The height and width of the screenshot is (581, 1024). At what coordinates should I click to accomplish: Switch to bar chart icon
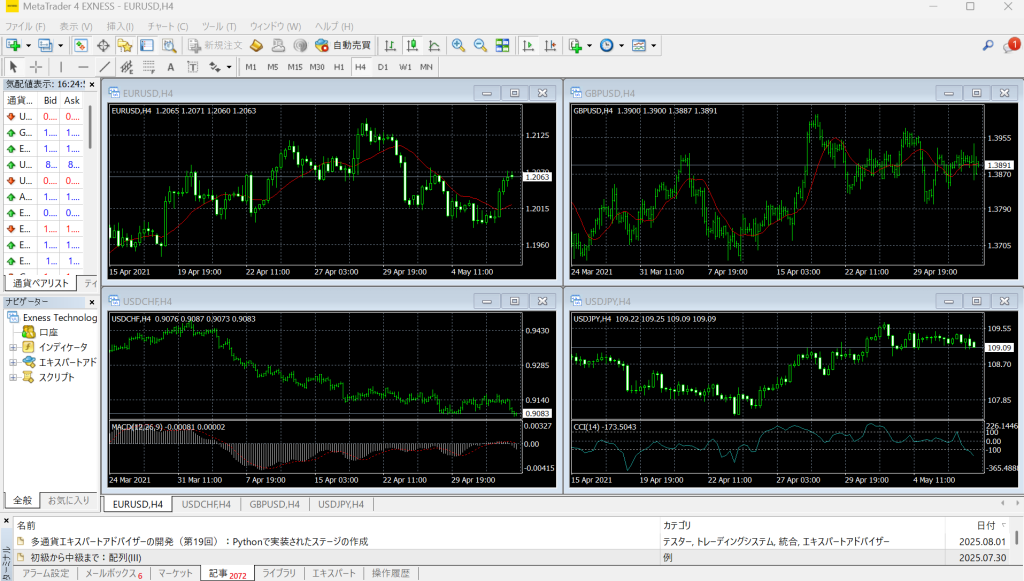tap(390, 45)
